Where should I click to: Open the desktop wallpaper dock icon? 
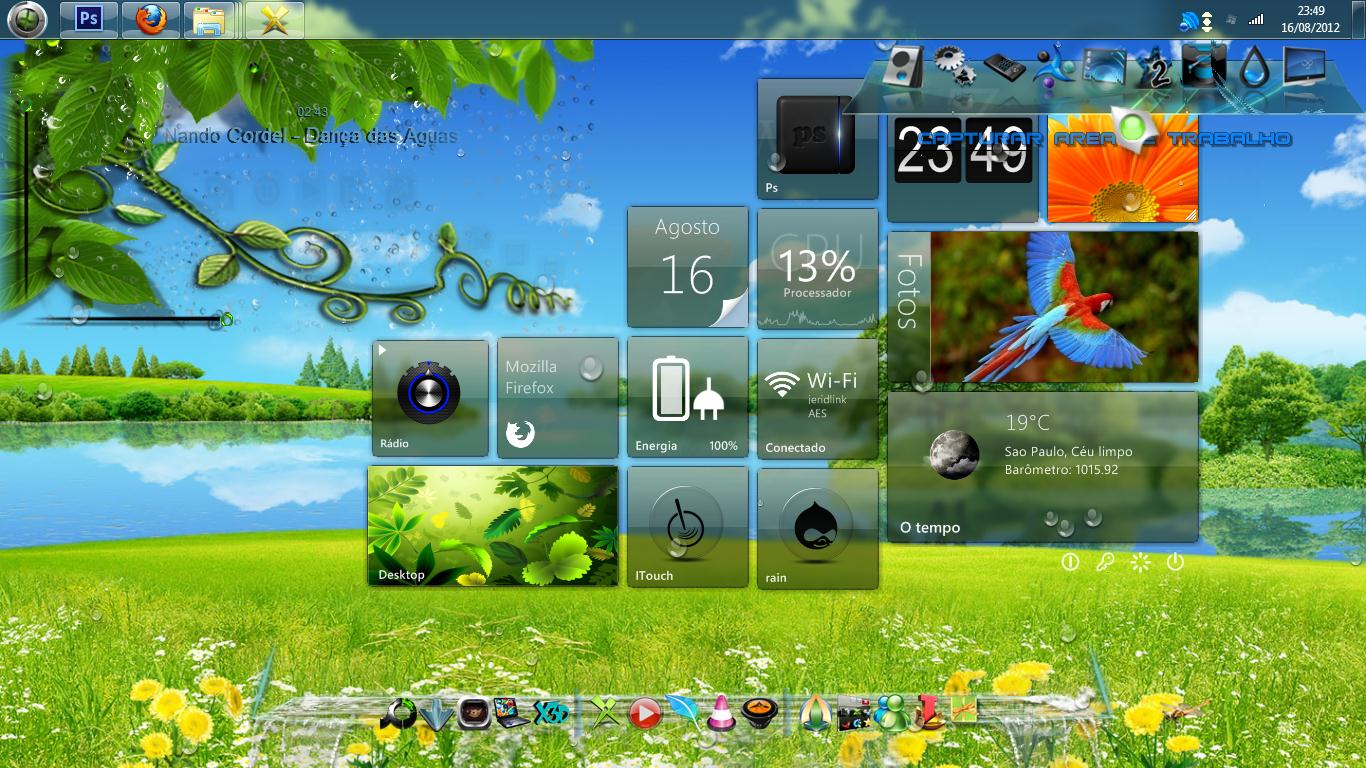coord(1104,66)
